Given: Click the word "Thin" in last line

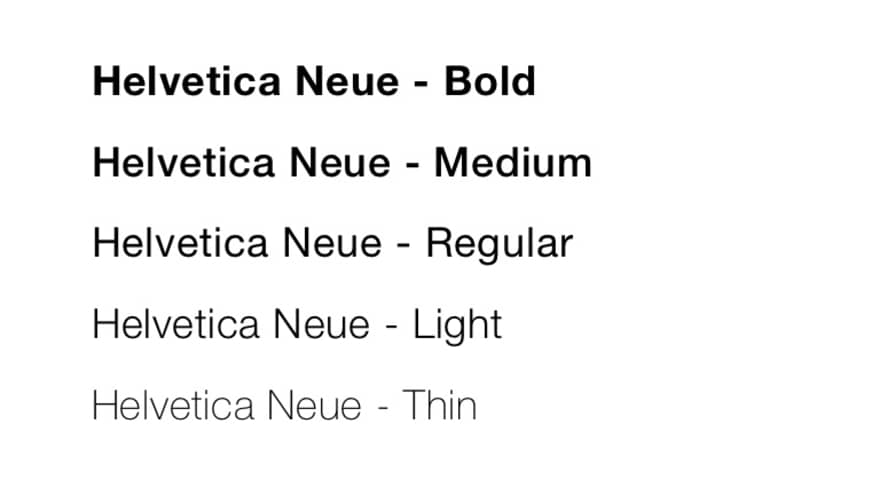Looking at the screenshot, I should coord(439,405).
